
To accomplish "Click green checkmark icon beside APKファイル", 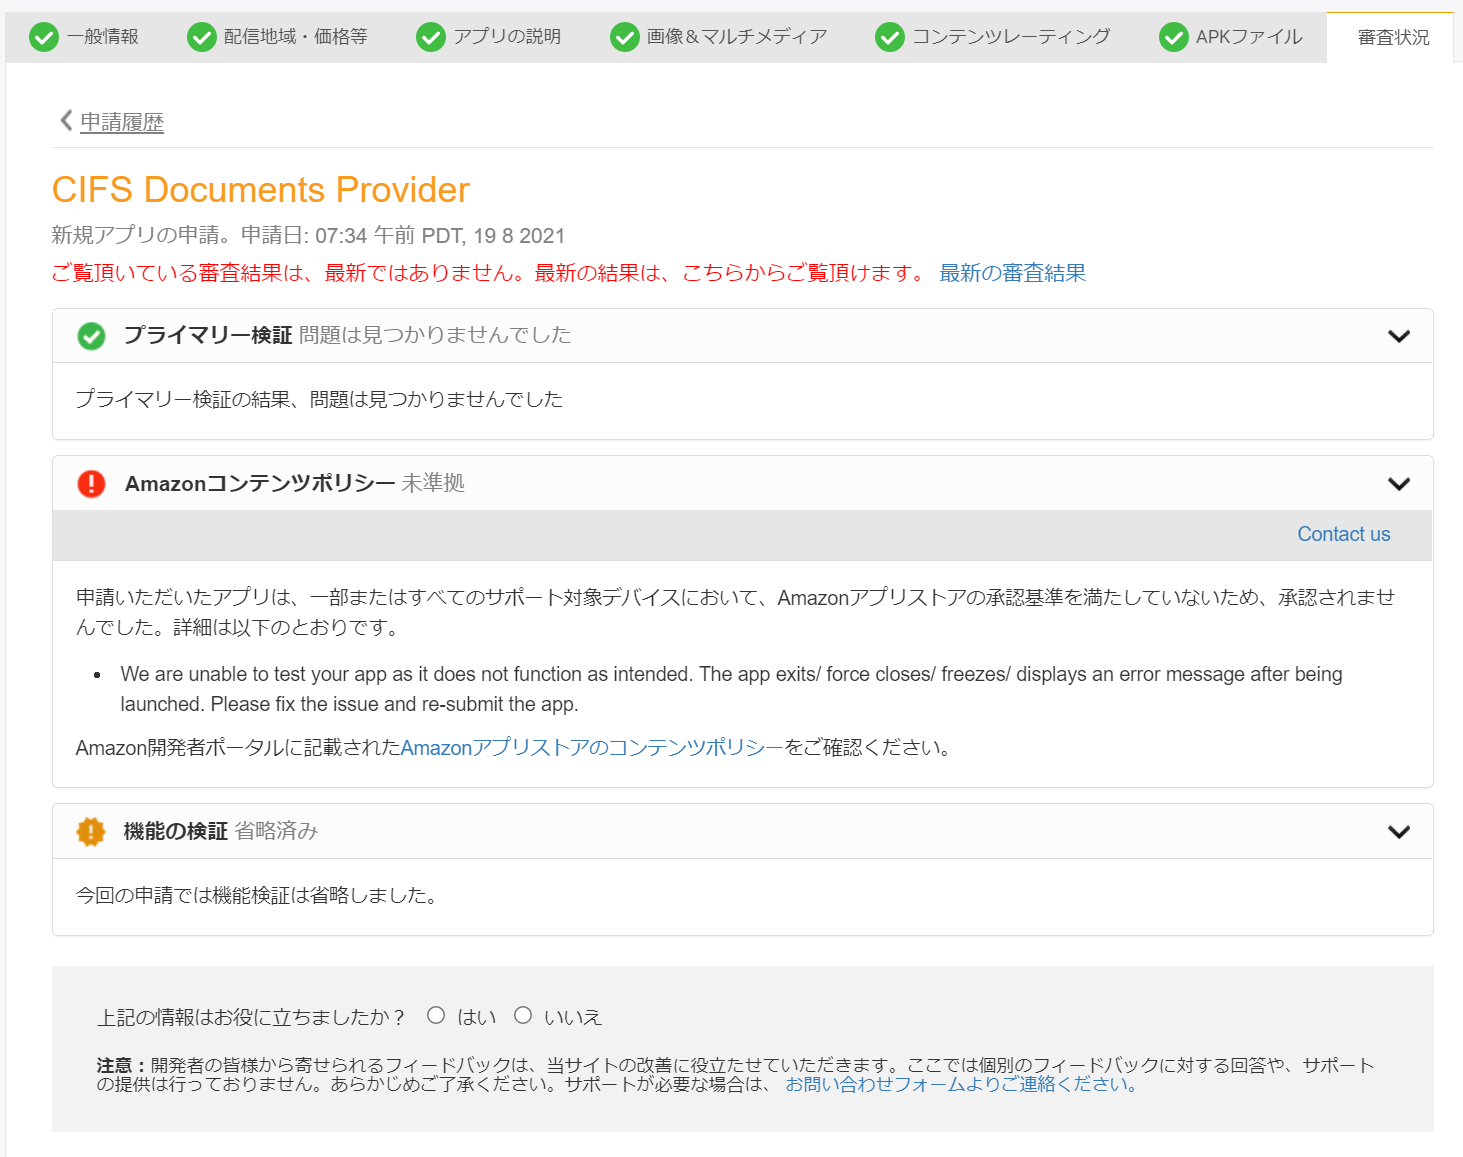I will [x=1174, y=38].
